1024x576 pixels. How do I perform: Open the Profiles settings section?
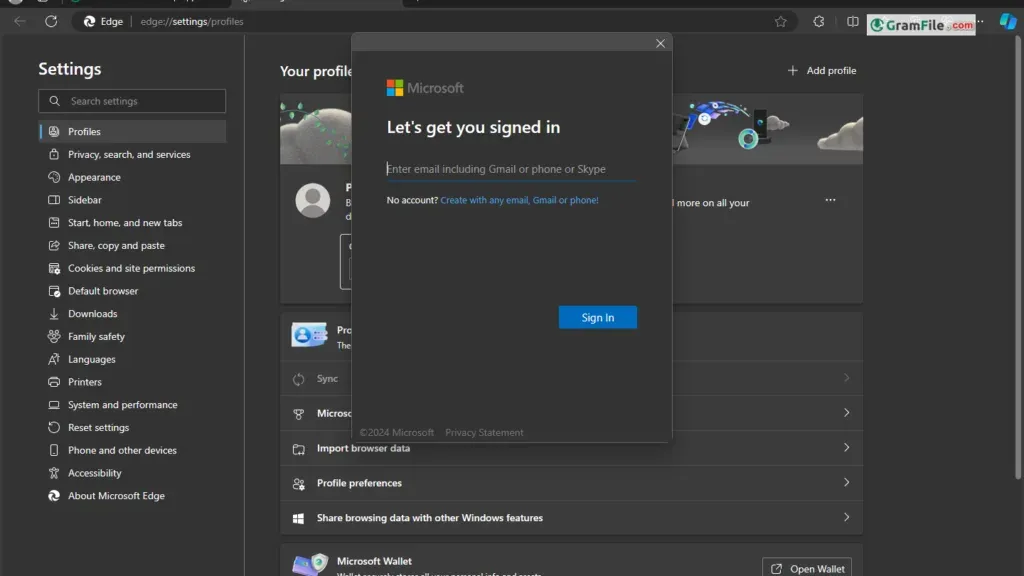point(133,131)
